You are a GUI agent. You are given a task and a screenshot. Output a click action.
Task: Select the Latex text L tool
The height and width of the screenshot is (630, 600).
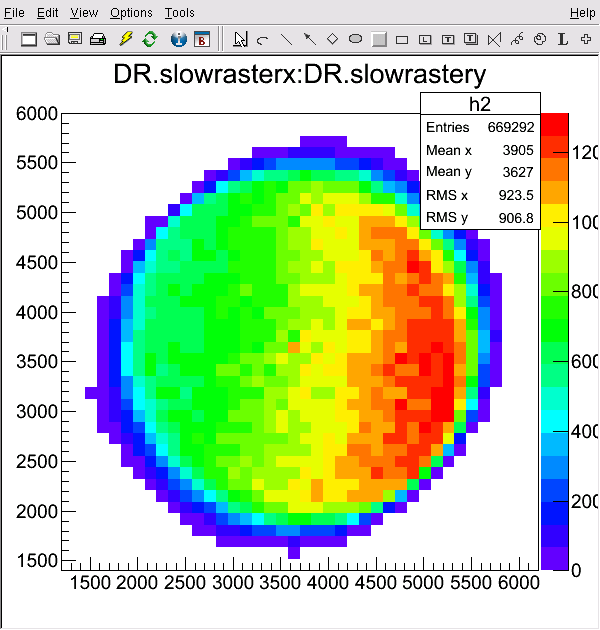(563, 39)
